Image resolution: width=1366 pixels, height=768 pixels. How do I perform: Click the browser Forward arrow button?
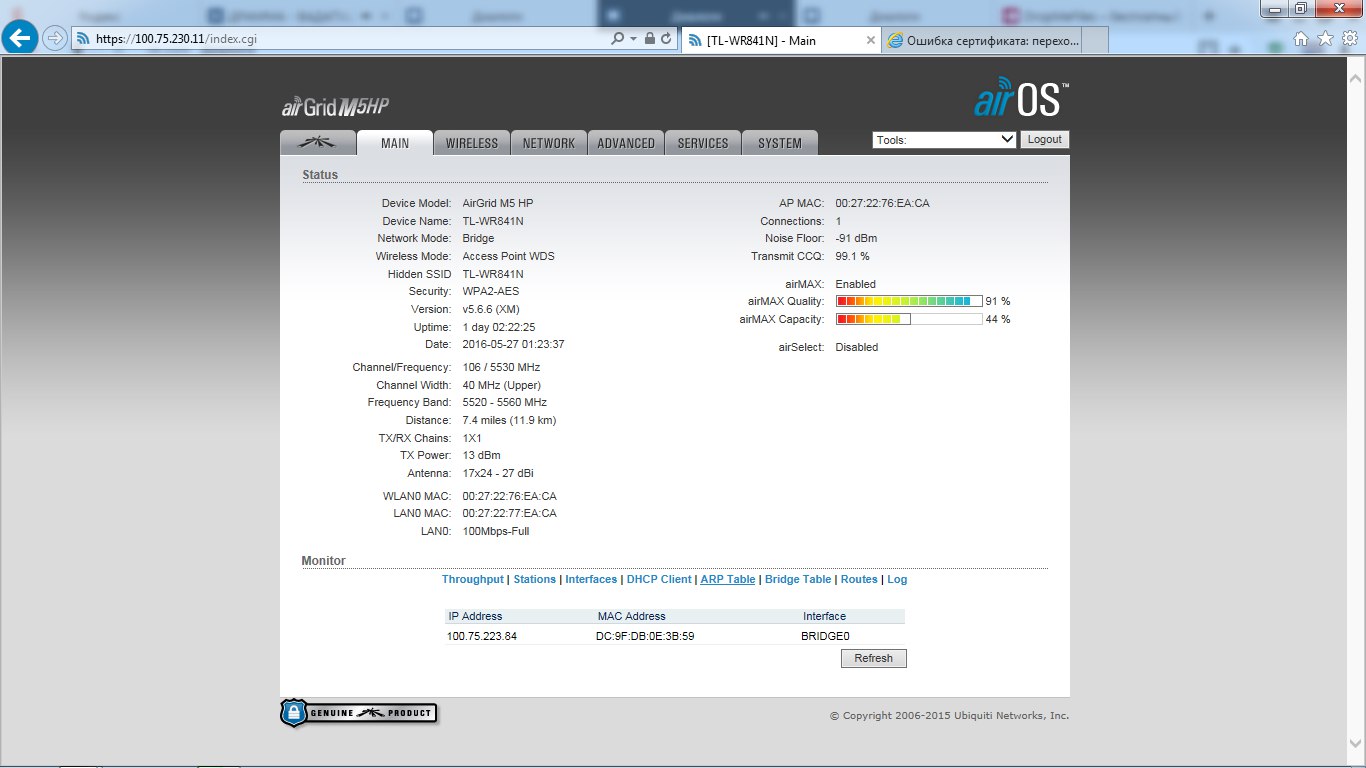(55, 39)
